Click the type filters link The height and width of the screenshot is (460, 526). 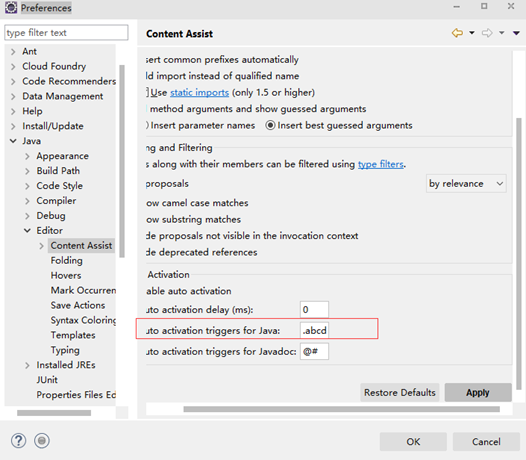click(x=380, y=164)
